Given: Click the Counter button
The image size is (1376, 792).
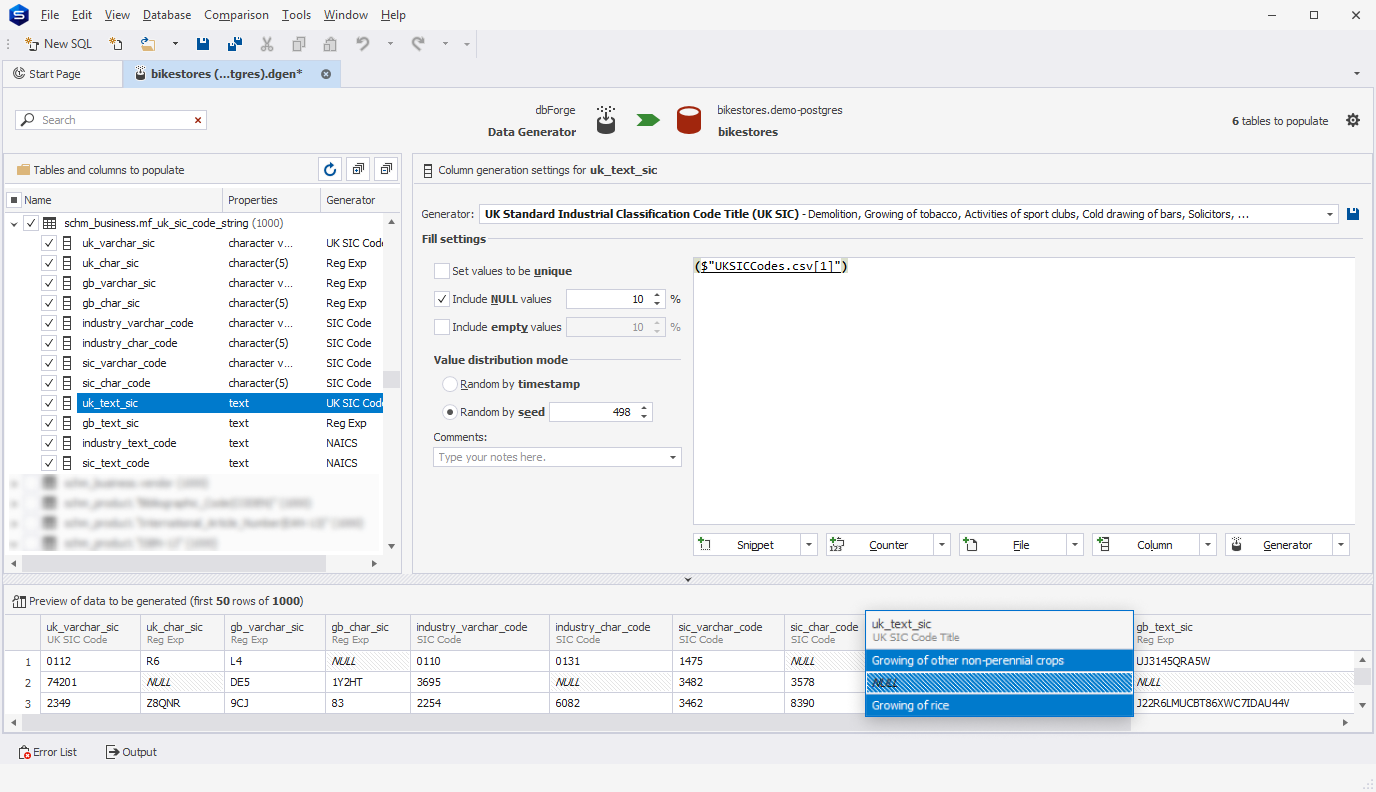Looking at the screenshot, I should (880, 545).
